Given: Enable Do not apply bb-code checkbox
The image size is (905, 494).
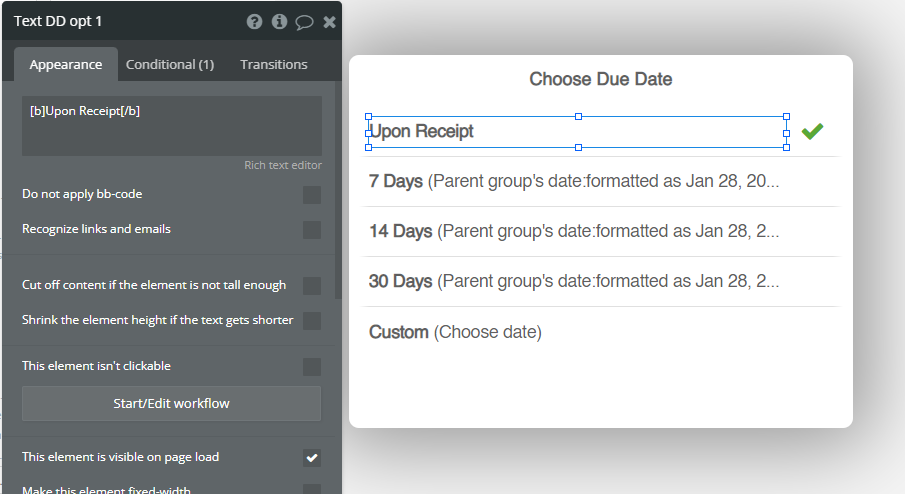Looking at the screenshot, I should pyautogui.click(x=312, y=195).
